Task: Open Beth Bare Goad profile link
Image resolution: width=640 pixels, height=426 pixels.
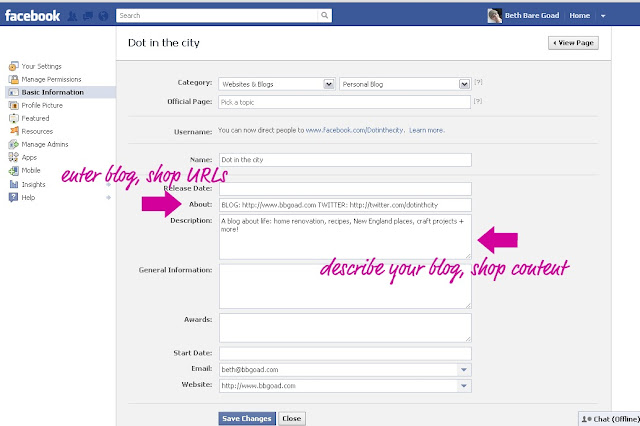Action: [532, 16]
